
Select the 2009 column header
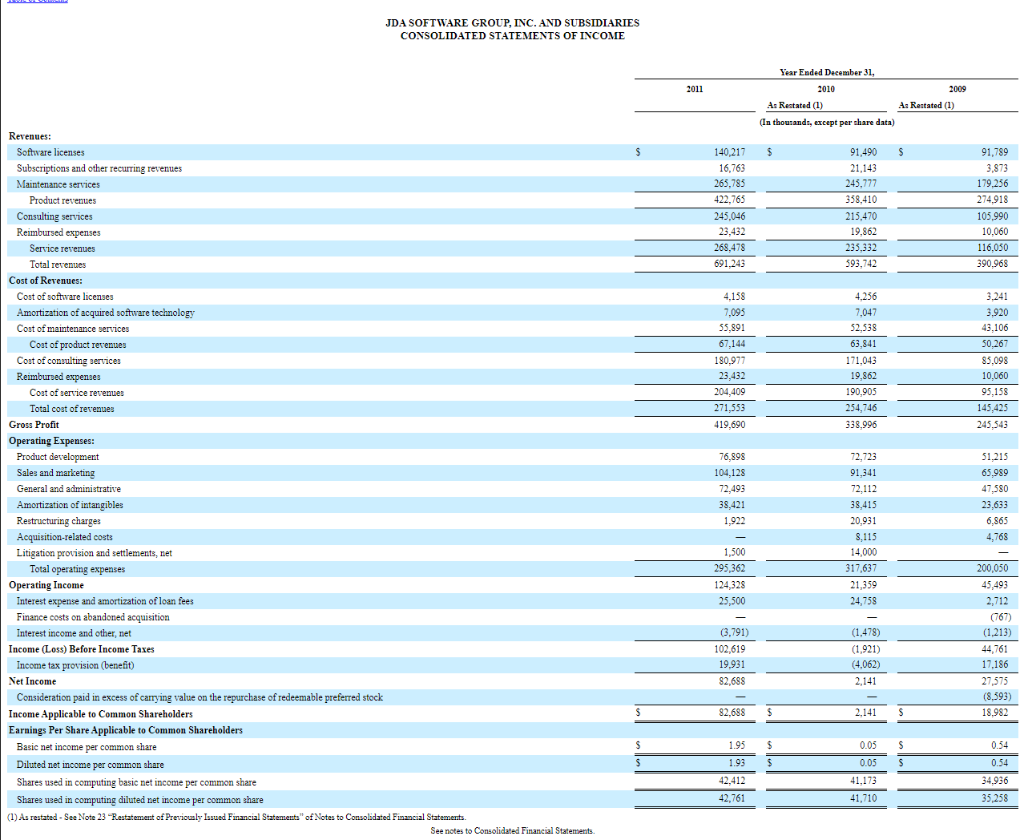[957, 89]
